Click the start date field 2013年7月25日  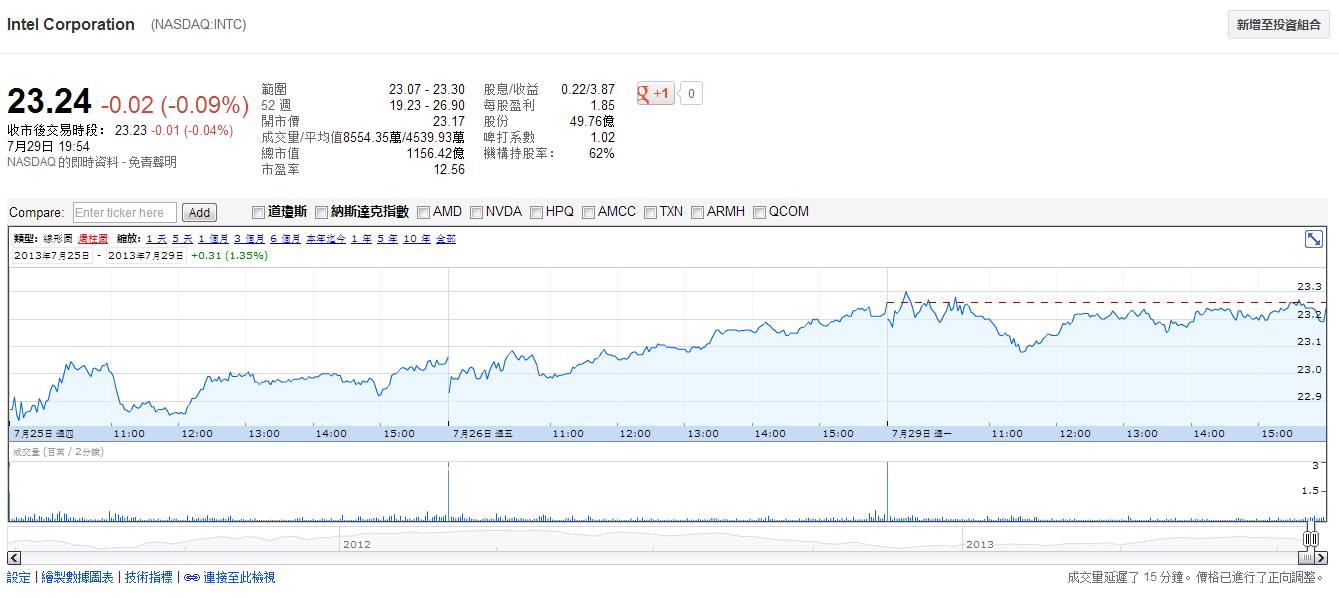point(51,256)
